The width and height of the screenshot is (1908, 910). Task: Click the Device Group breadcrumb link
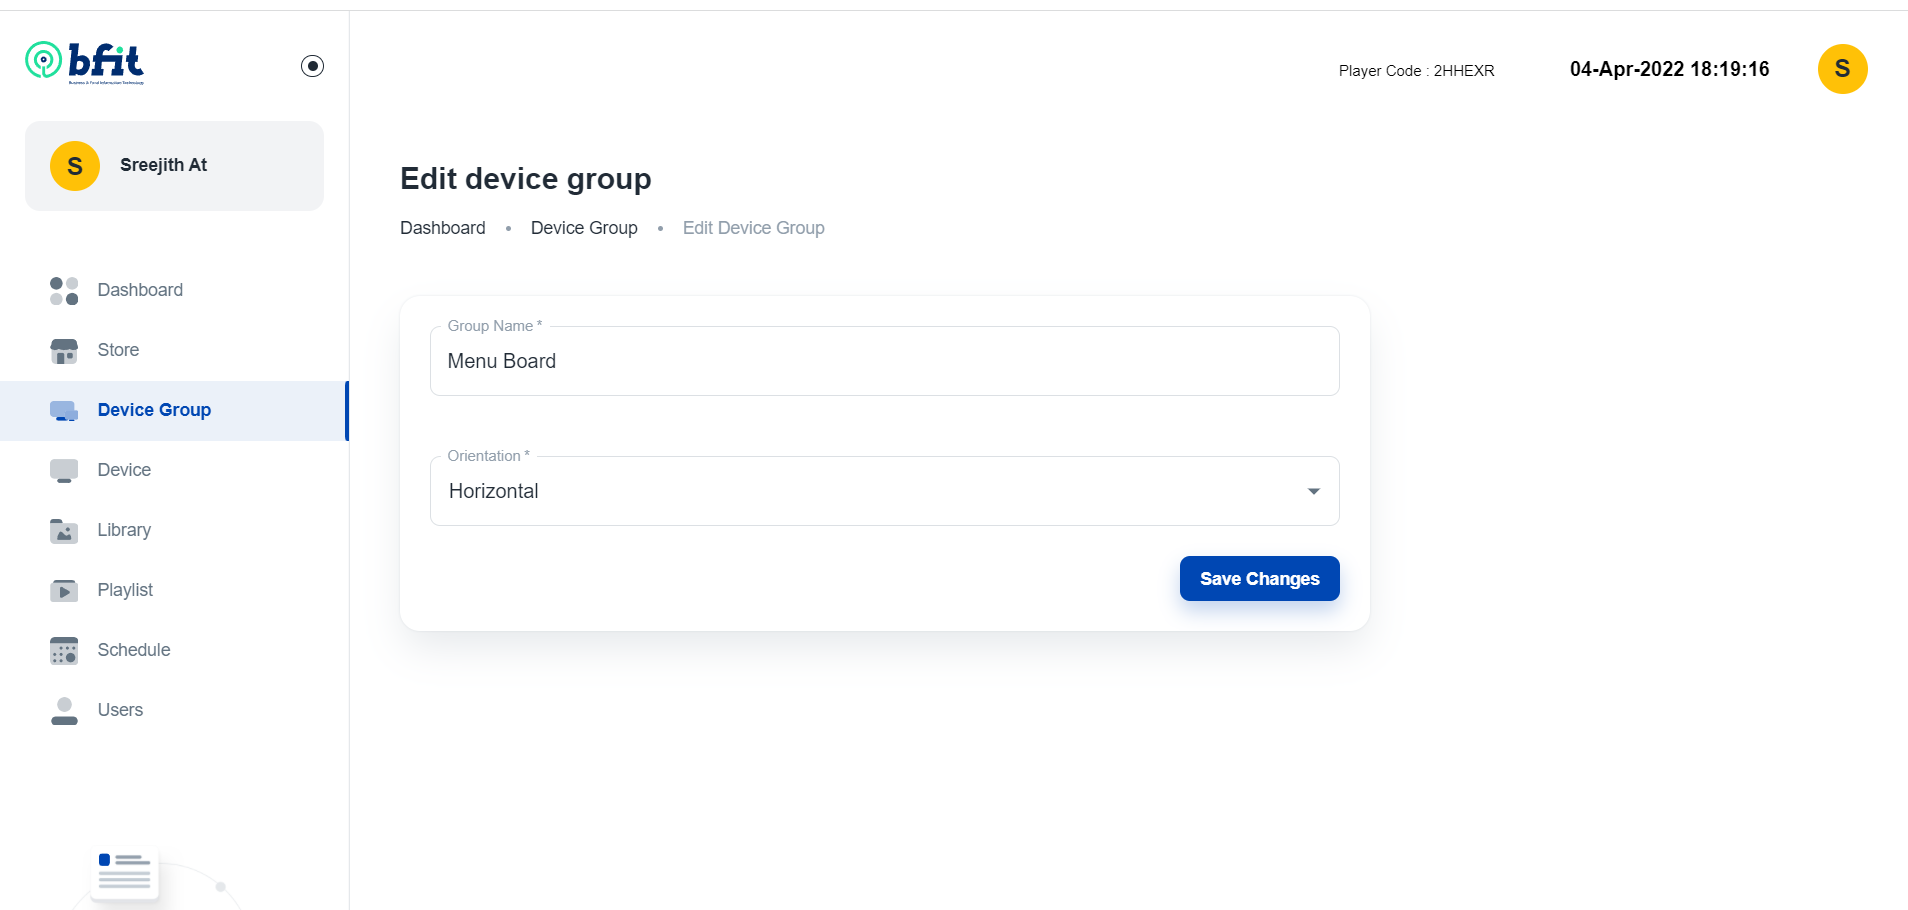pyautogui.click(x=584, y=228)
